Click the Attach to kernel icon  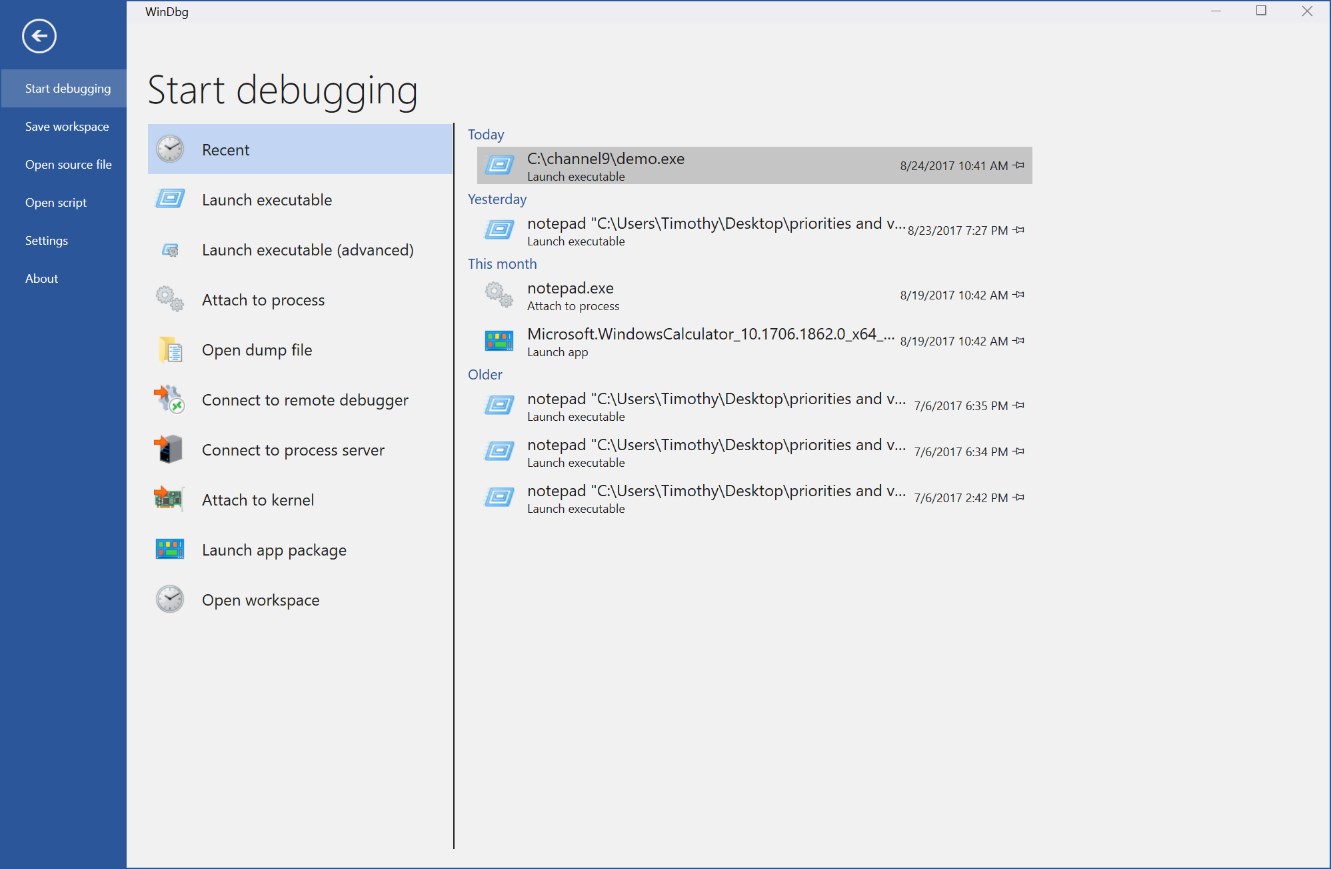170,499
